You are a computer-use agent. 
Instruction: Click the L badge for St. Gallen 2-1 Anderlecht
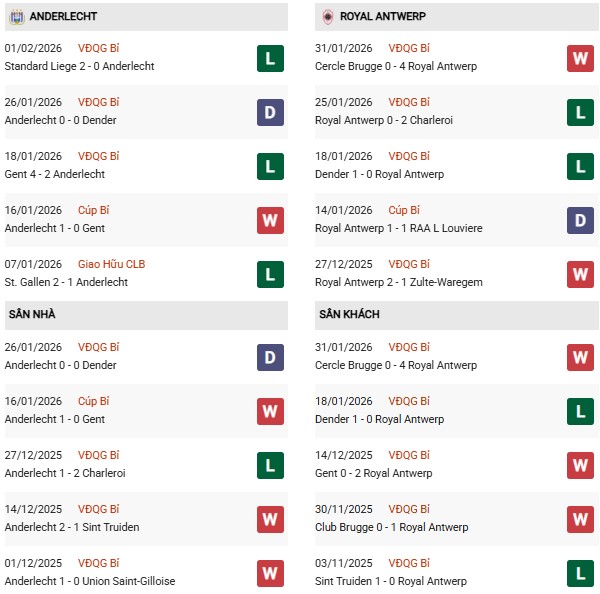(270, 274)
